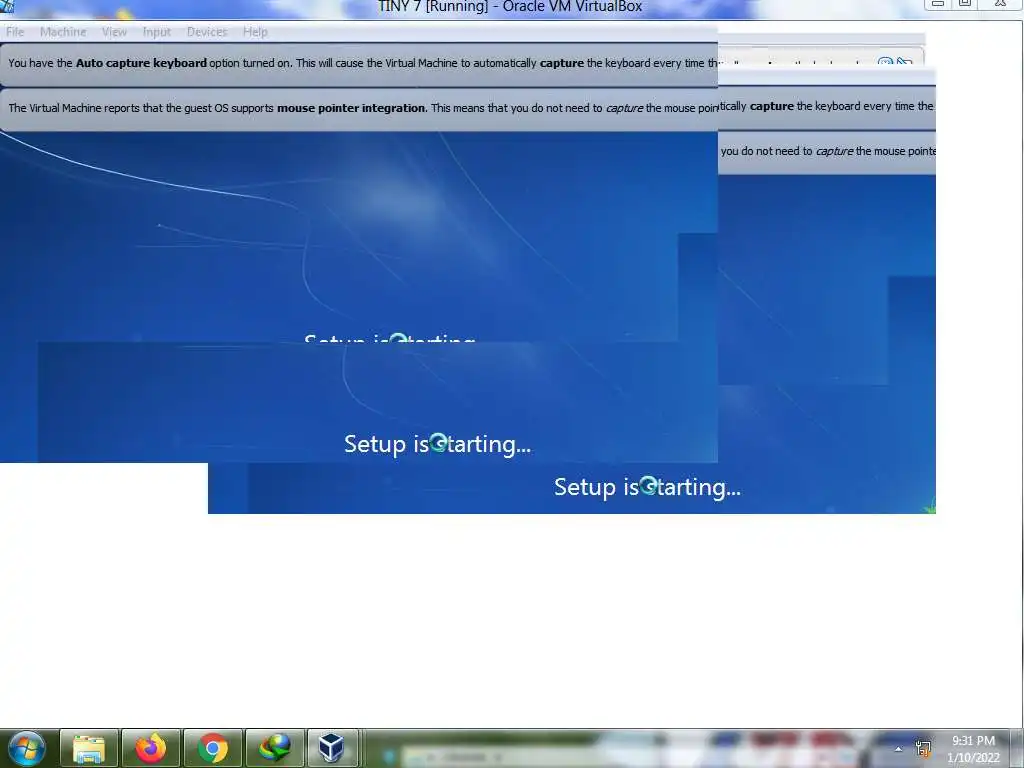Image resolution: width=1024 pixels, height=768 pixels.
Task: Click the Windows Start orb
Action: pyautogui.click(x=26, y=748)
